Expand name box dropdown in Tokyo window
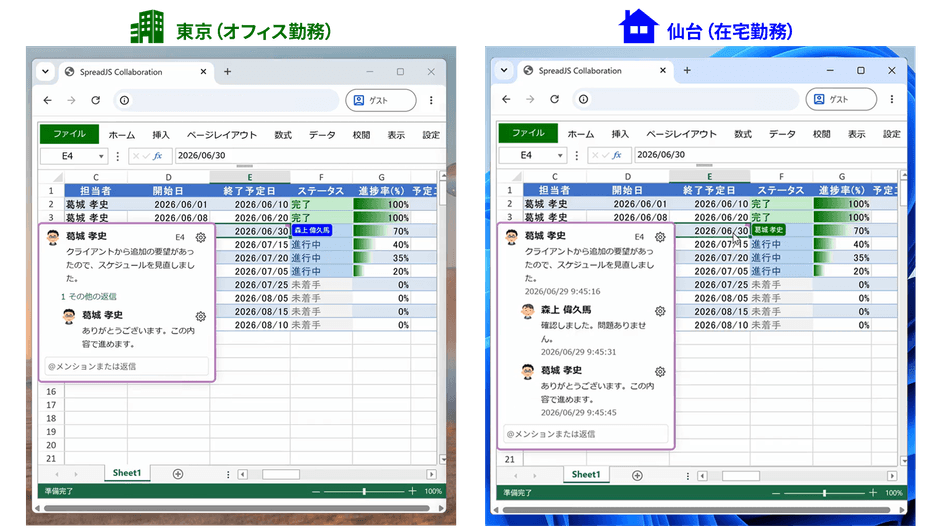940x529 pixels. click(x=101, y=156)
